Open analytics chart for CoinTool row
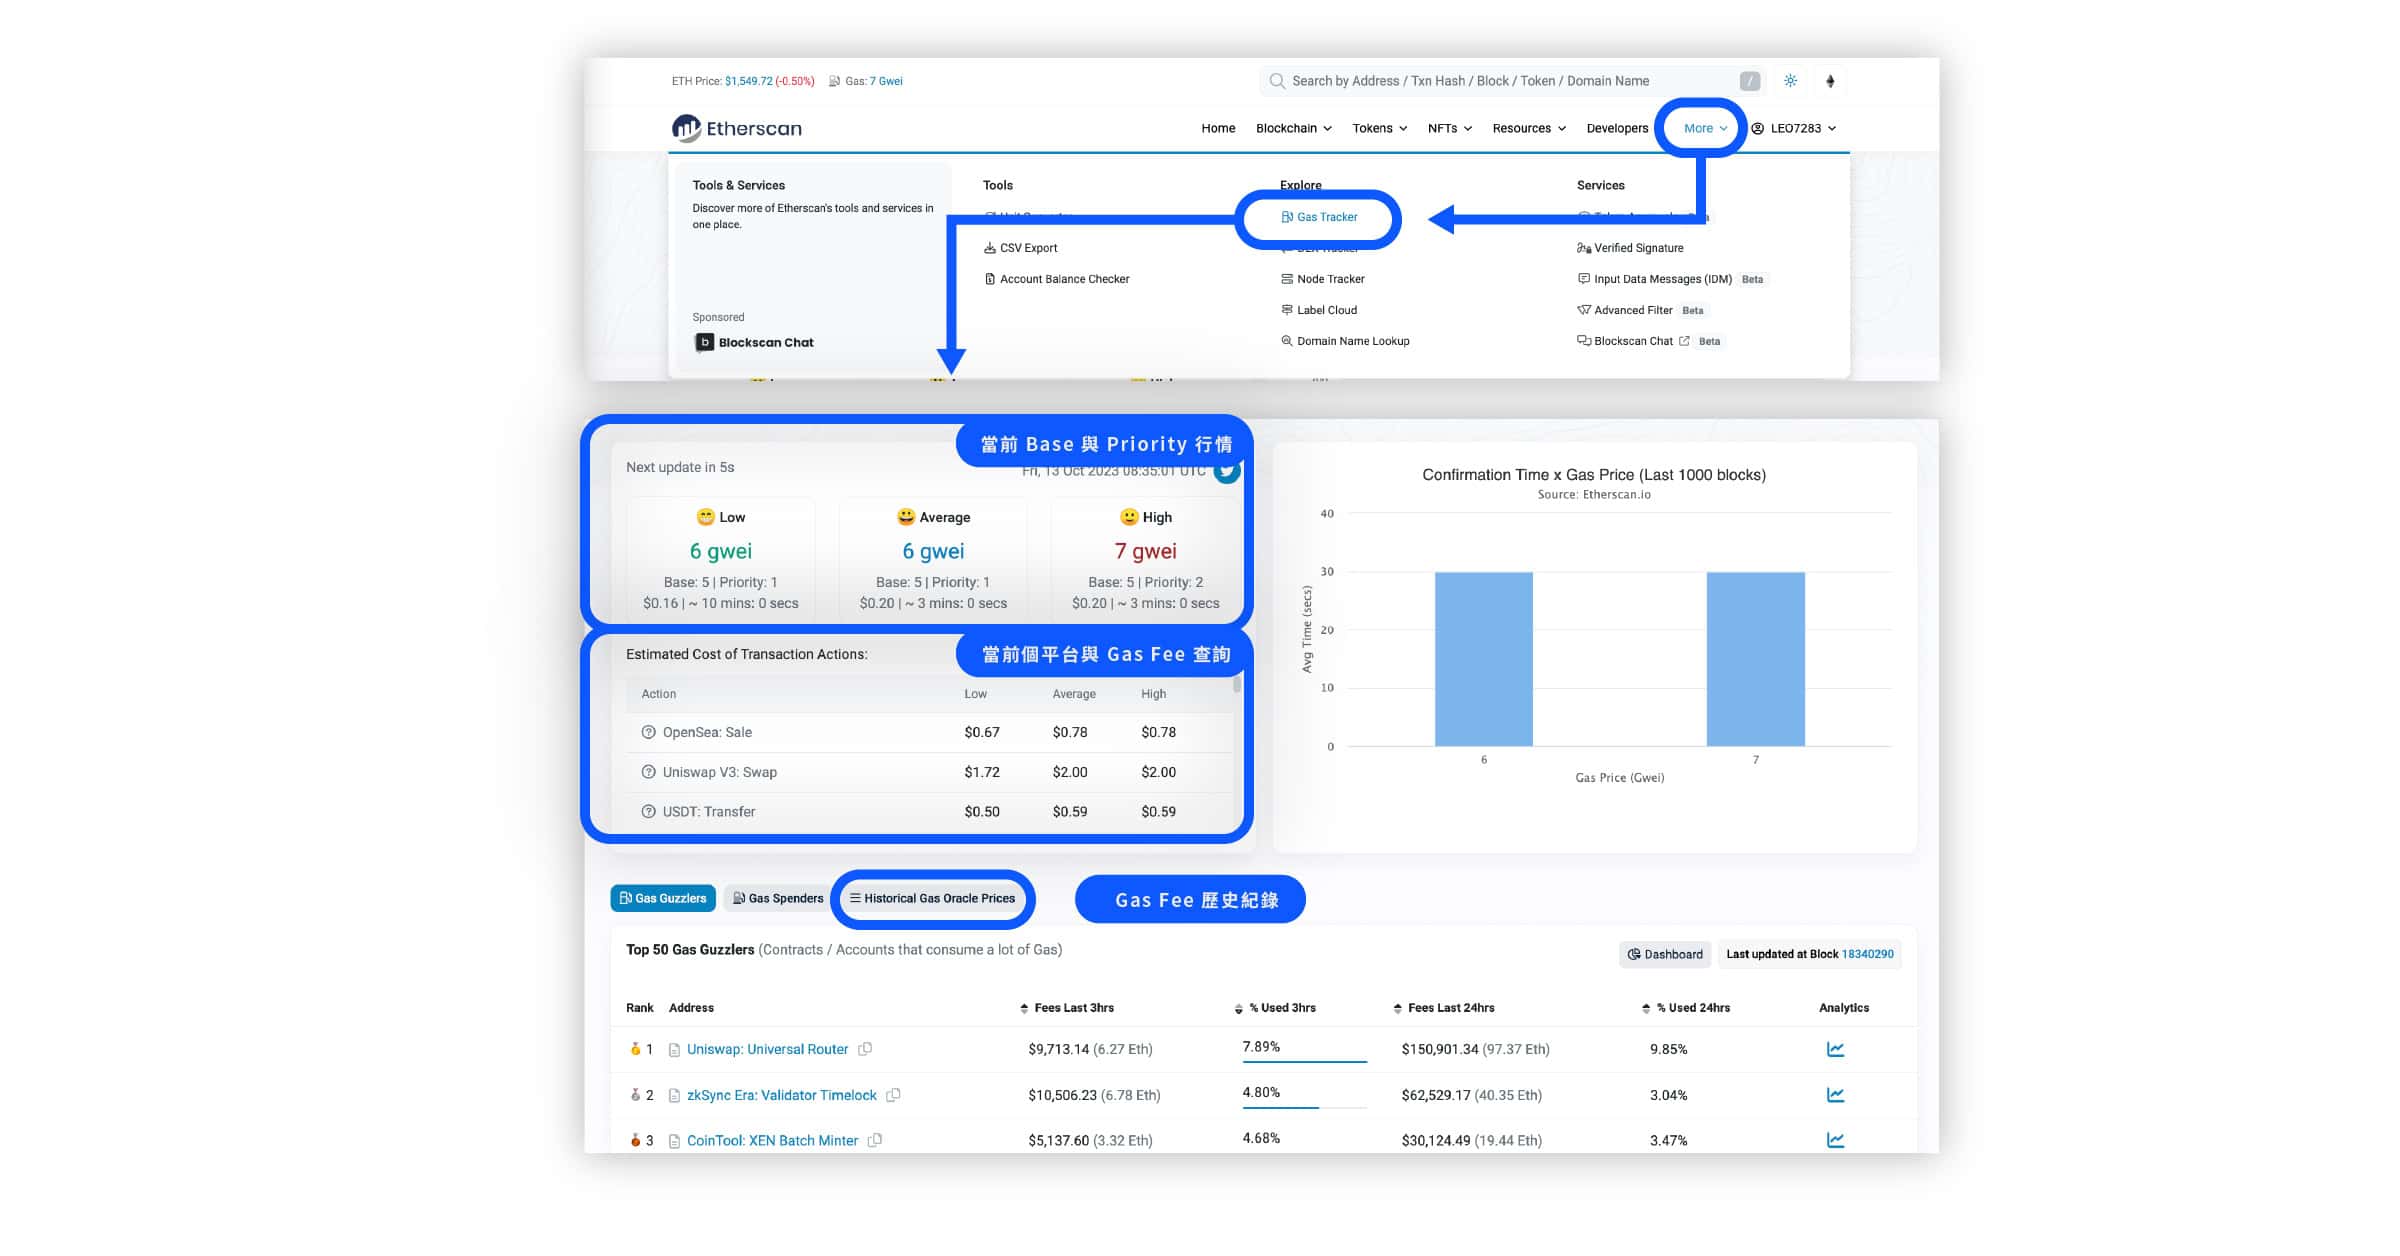 pyautogui.click(x=1835, y=1140)
